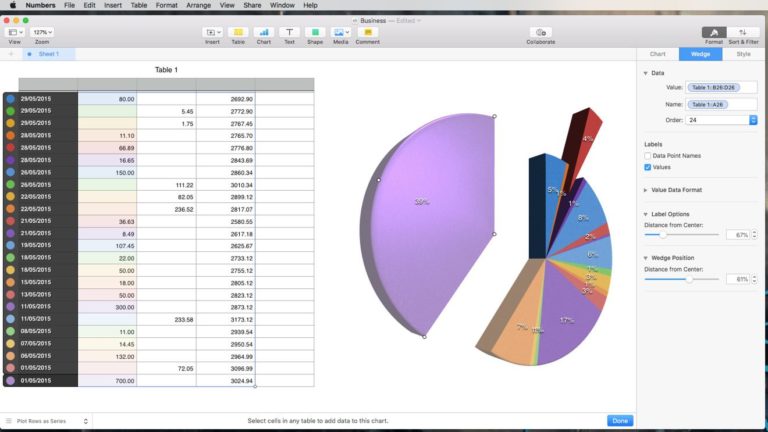Switch to the Style tab
Screen dimensions: 768x432
[743, 54]
